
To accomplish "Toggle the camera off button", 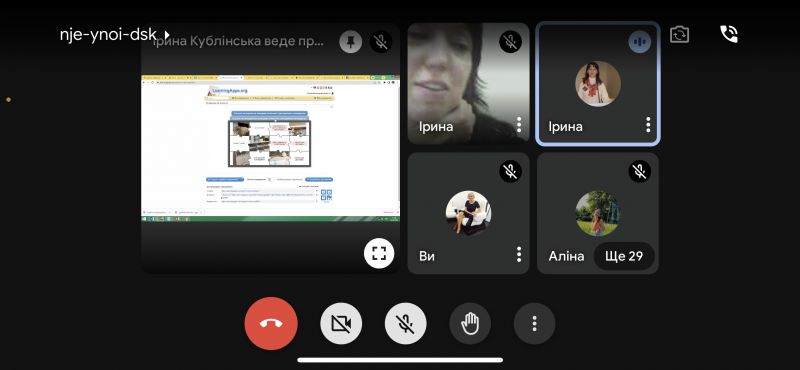I will (341, 324).
